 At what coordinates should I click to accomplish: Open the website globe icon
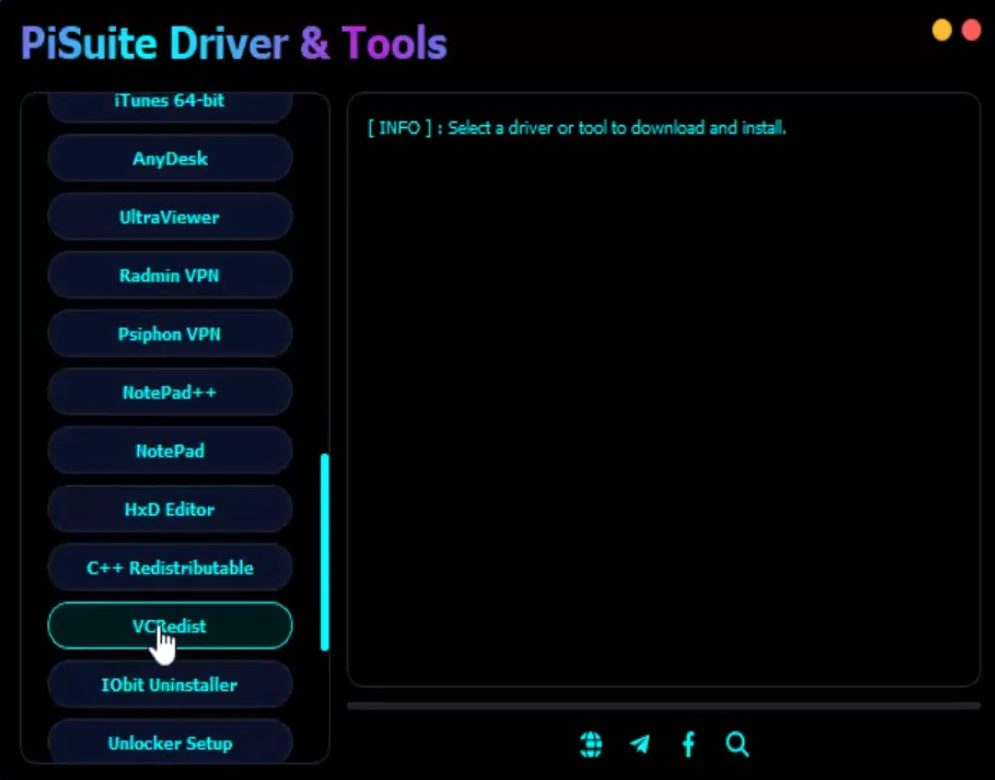pos(591,744)
